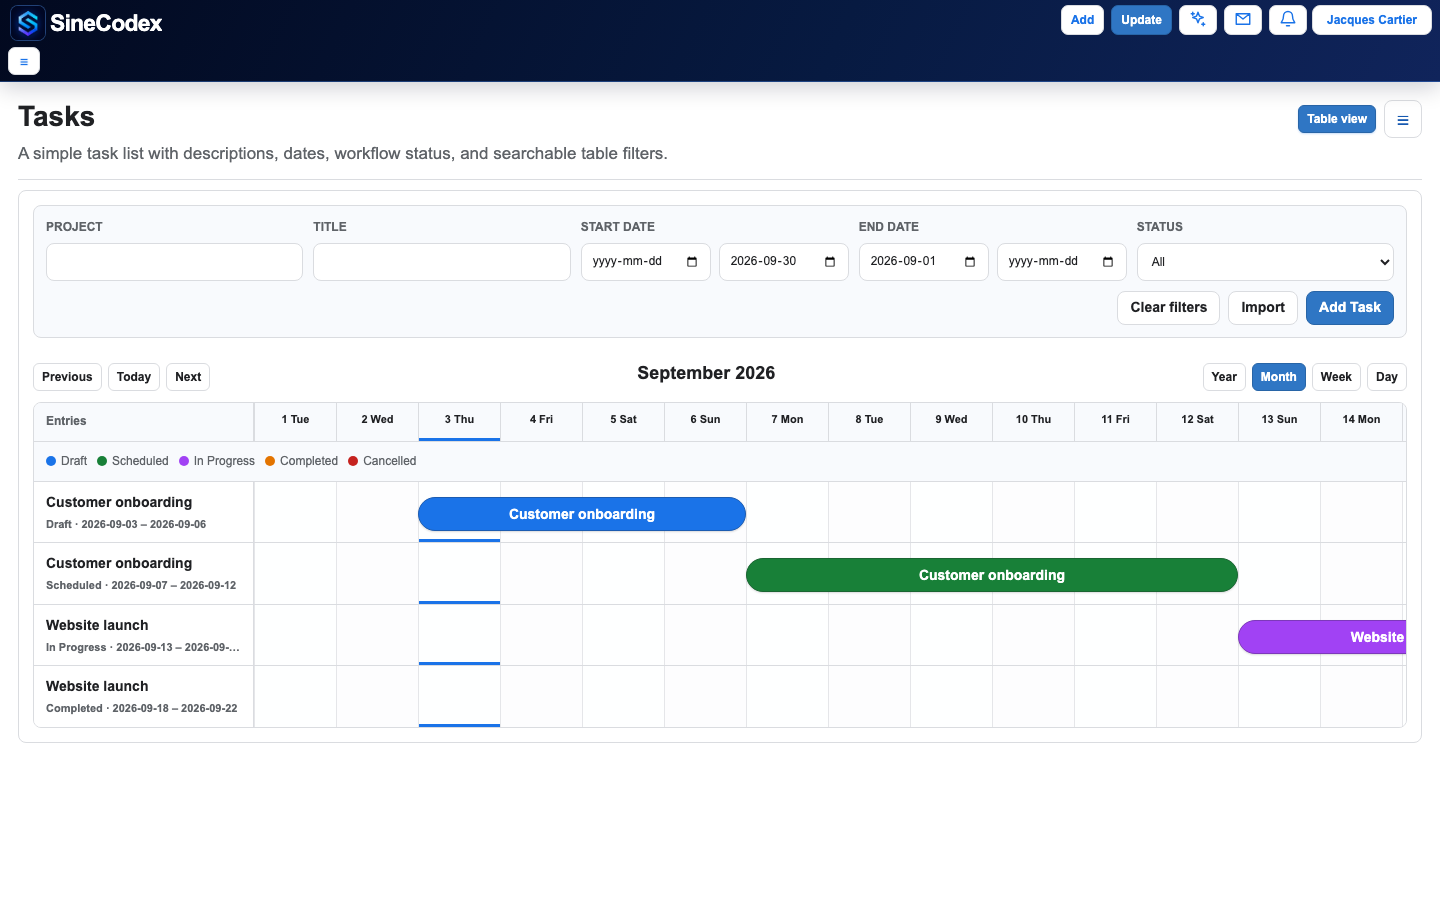Switch to Year view
Viewport: 1440px width, 900px height.
1224,377
